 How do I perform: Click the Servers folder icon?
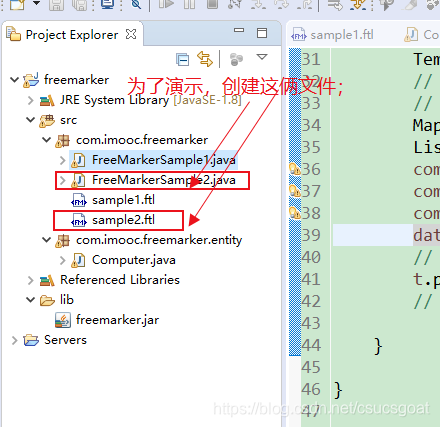[x=31, y=340]
